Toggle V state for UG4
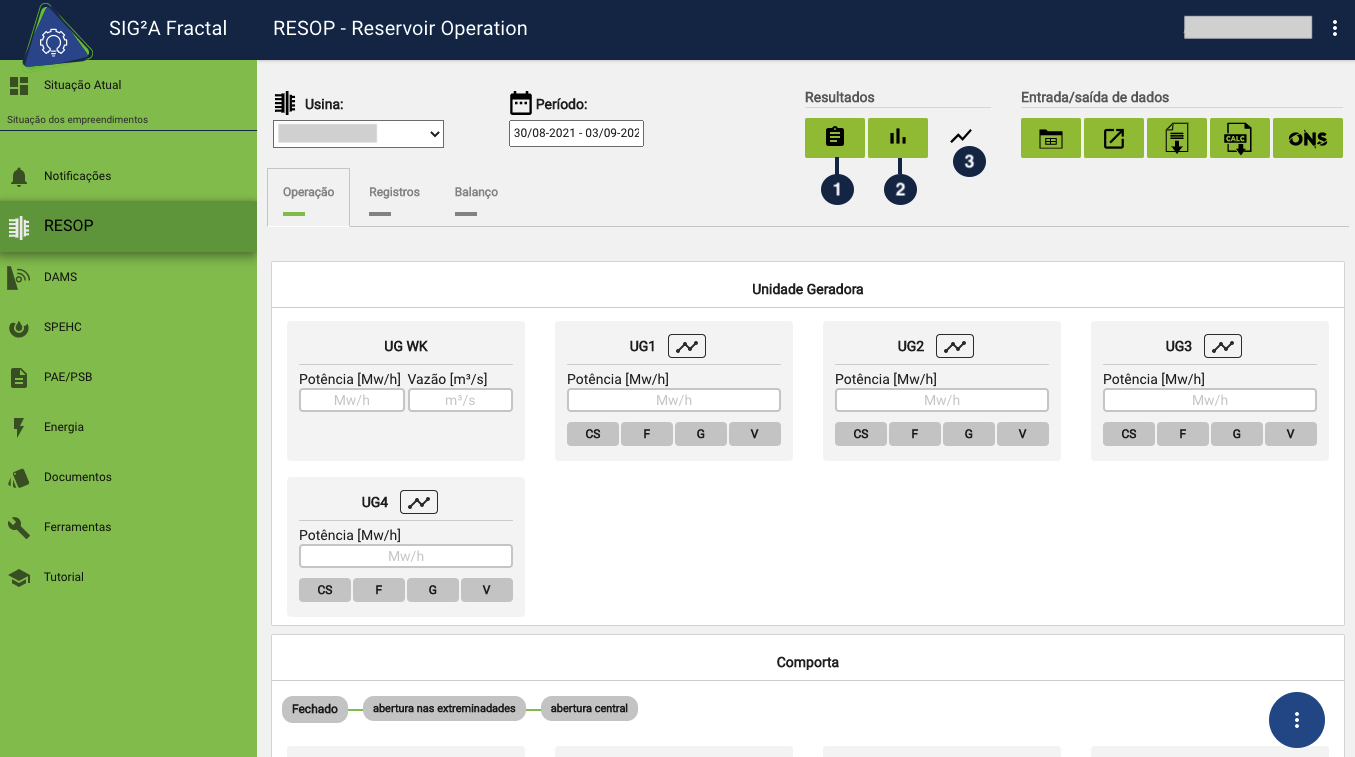The width and height of the screenshot is (1355, 757). (x=486, y=590)
